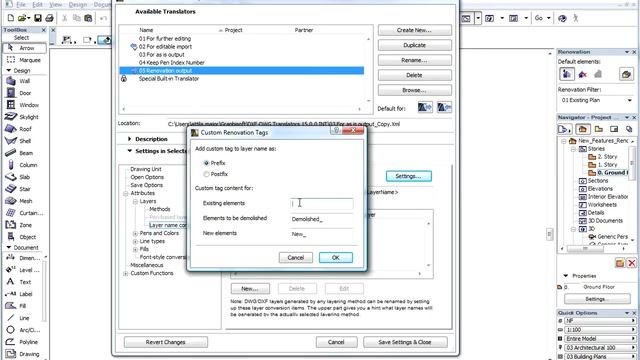Cancel the Custom Renovation Tags dialog

coord(296,258)
